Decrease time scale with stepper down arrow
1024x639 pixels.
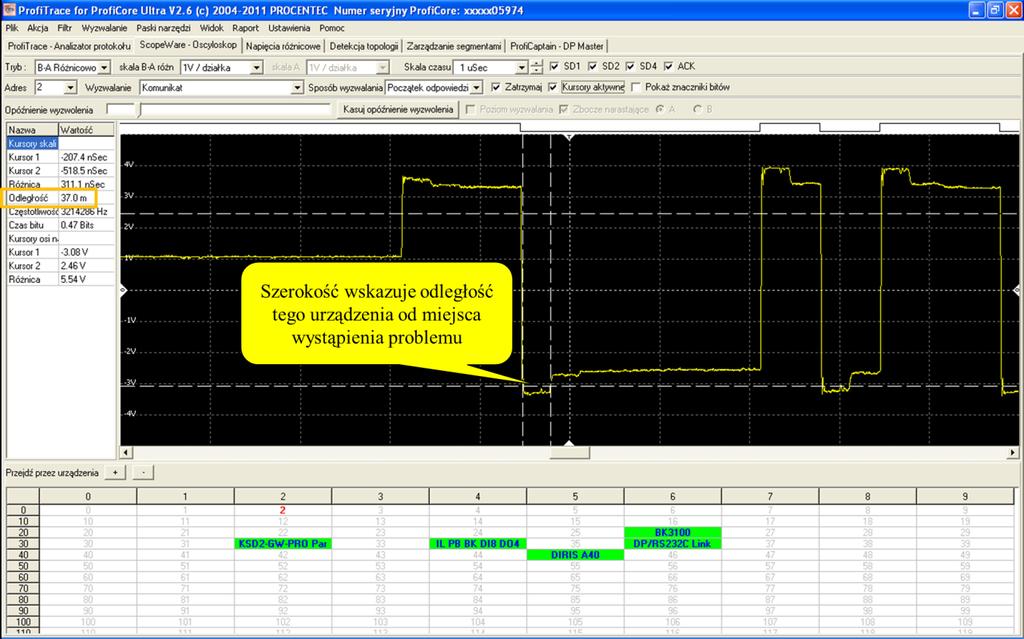[536, 71]
